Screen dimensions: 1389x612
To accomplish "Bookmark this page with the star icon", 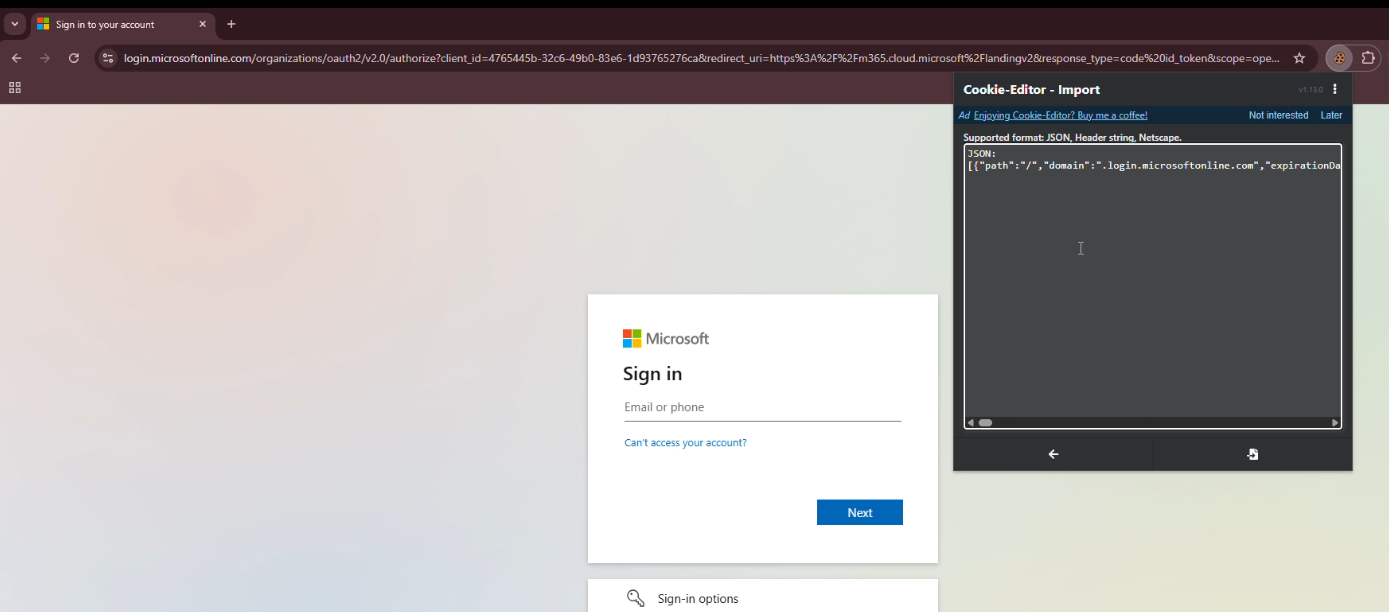I will tap(1299, 58).
